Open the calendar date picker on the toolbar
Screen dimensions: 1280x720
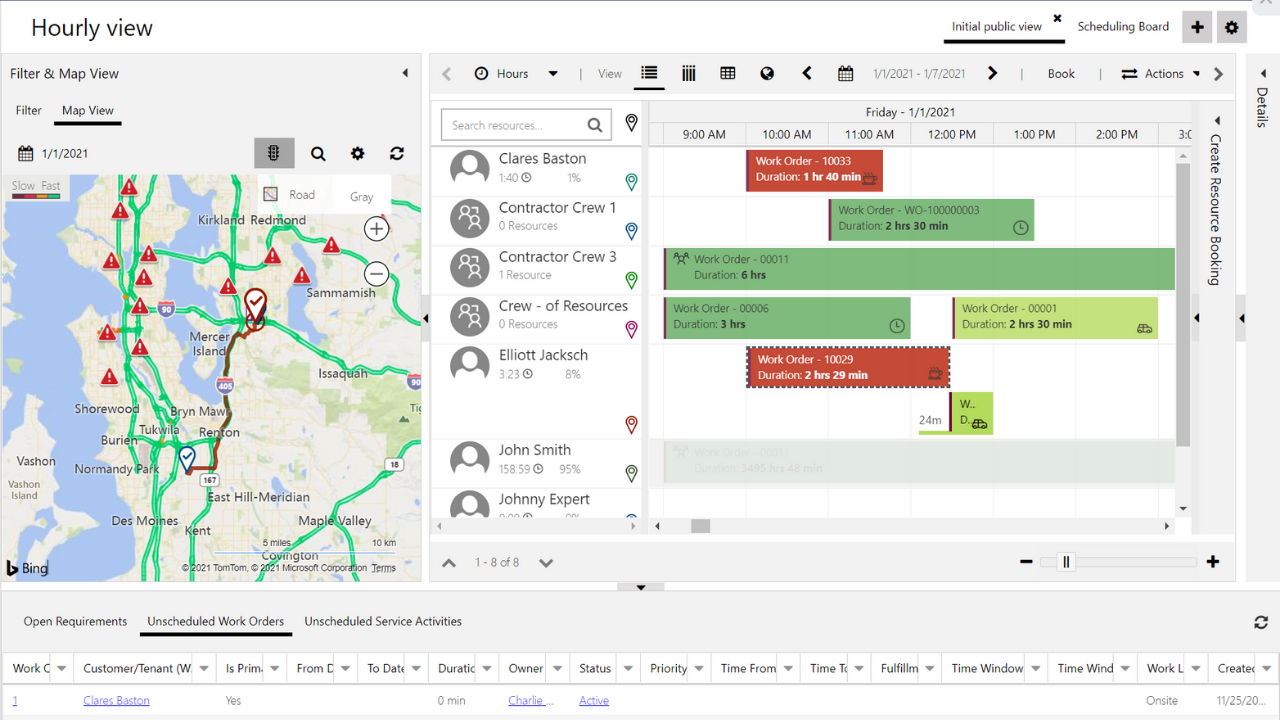[845, 73]
